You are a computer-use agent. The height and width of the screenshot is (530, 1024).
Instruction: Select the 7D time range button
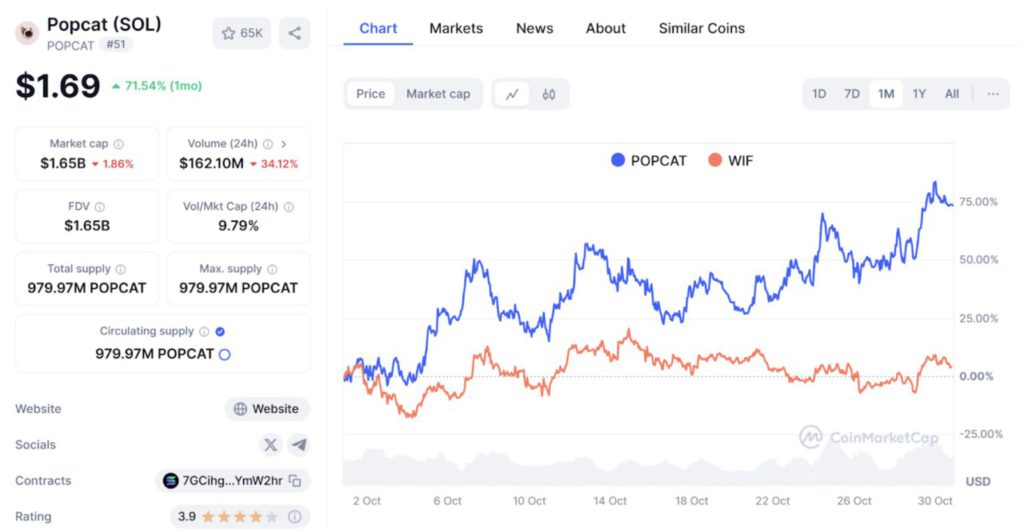pos(852,94)
